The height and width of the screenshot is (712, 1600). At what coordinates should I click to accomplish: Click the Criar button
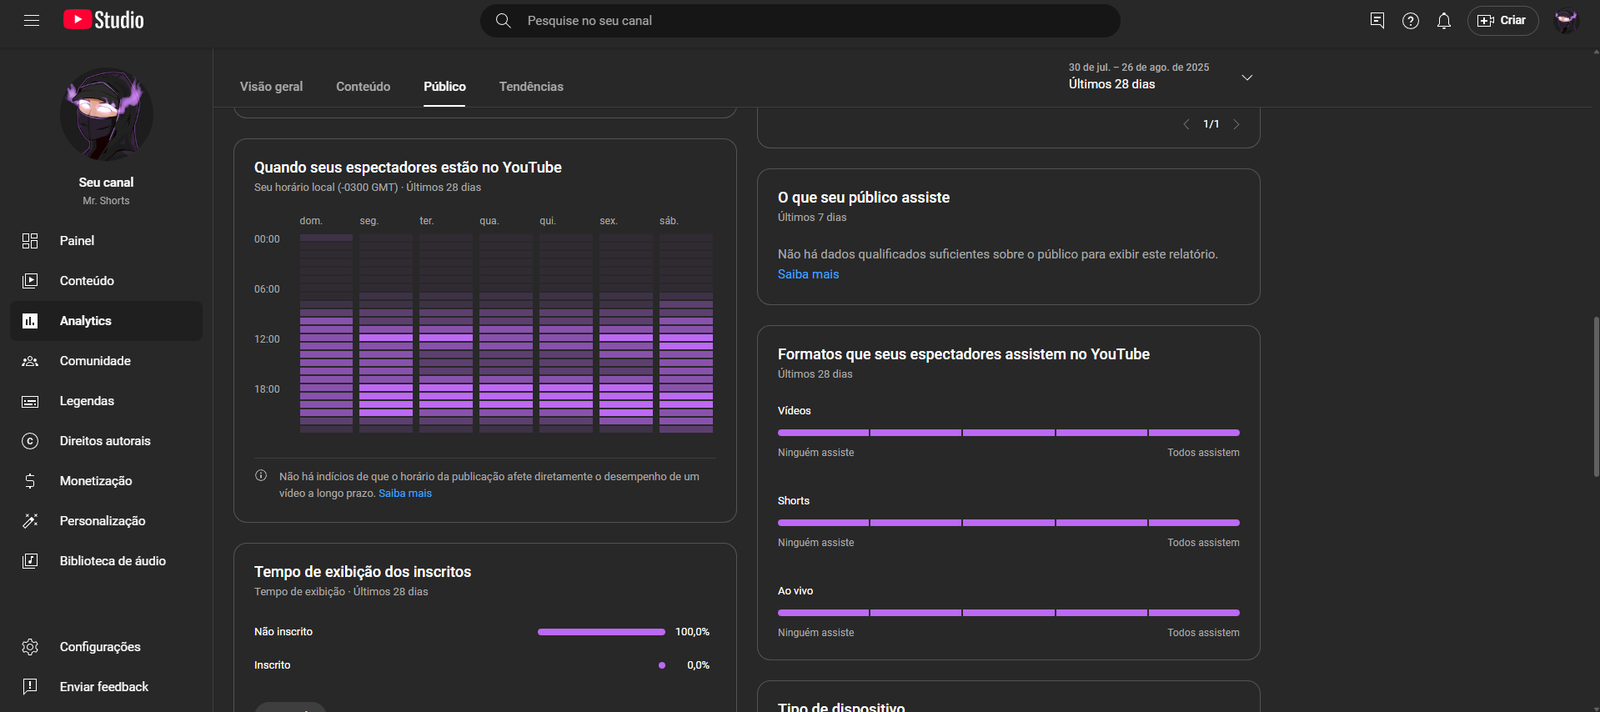(1502, 20)
